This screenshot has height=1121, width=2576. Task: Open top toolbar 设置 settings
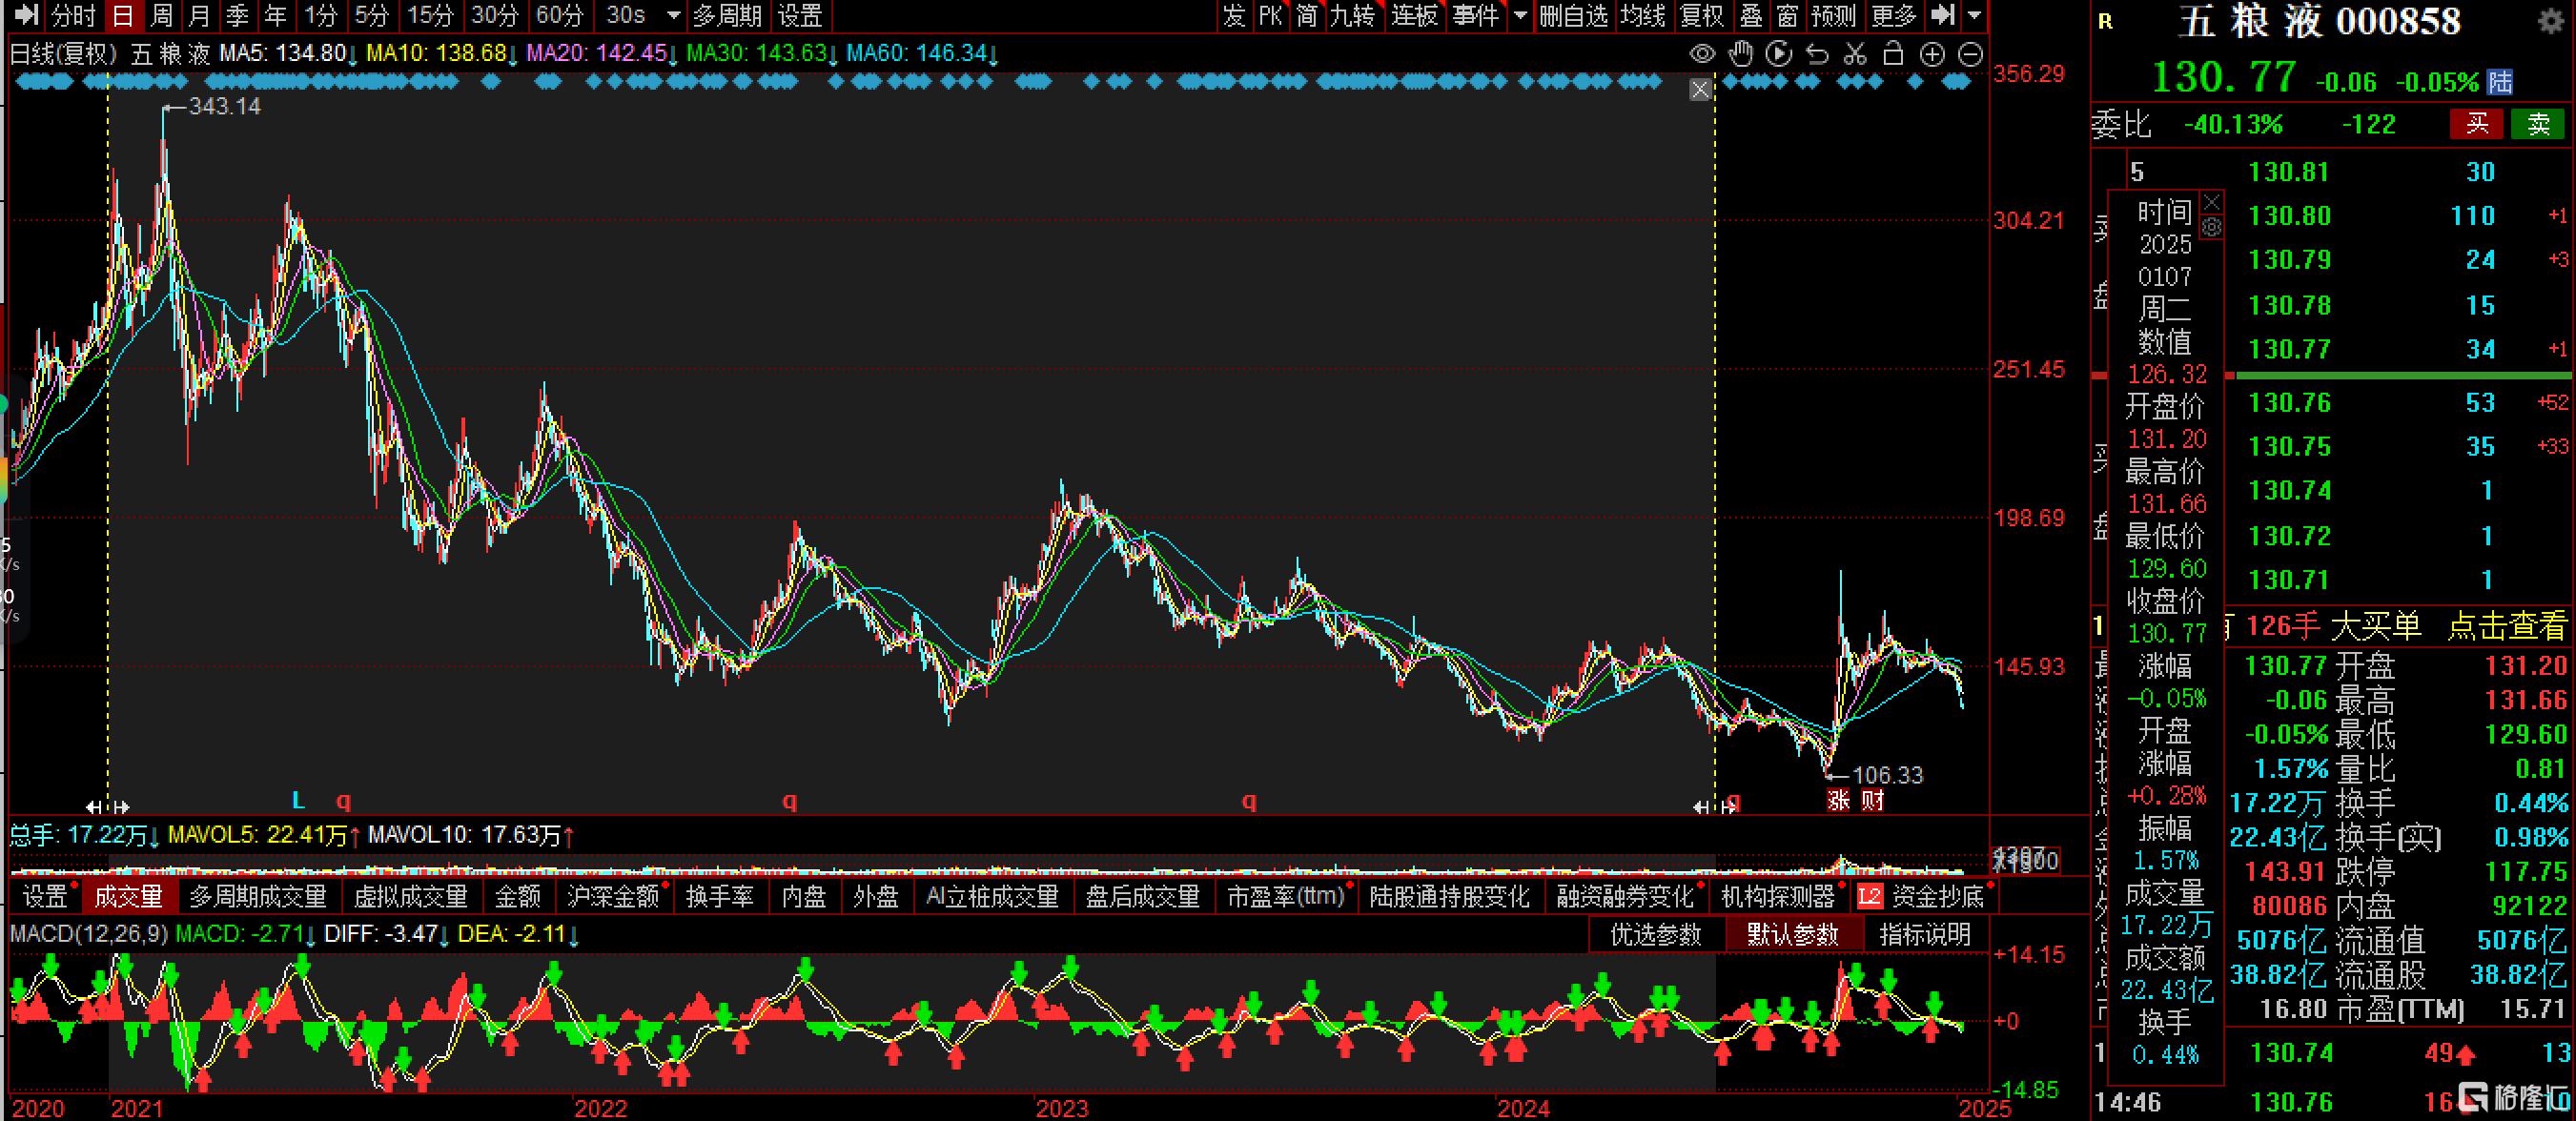pyautogui.click(x=800, y=15)
